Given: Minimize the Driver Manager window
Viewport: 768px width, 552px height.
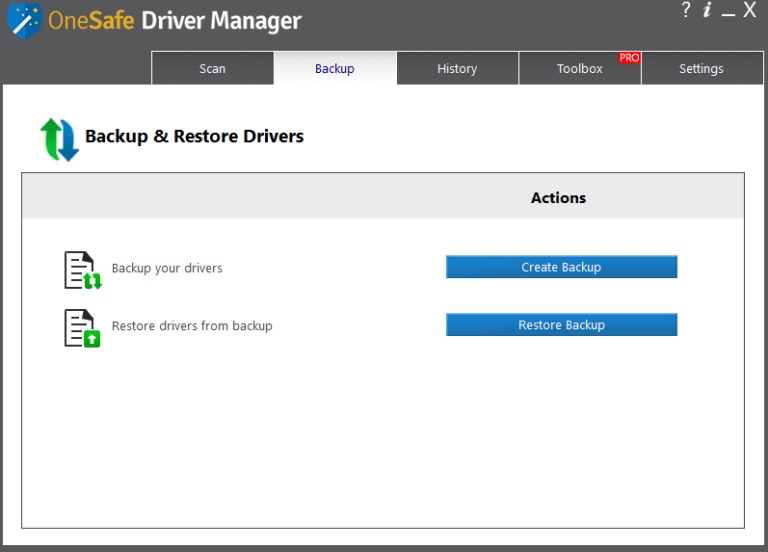Looking at the screenshot, I should pyautogui.click(x=728, y=14).
